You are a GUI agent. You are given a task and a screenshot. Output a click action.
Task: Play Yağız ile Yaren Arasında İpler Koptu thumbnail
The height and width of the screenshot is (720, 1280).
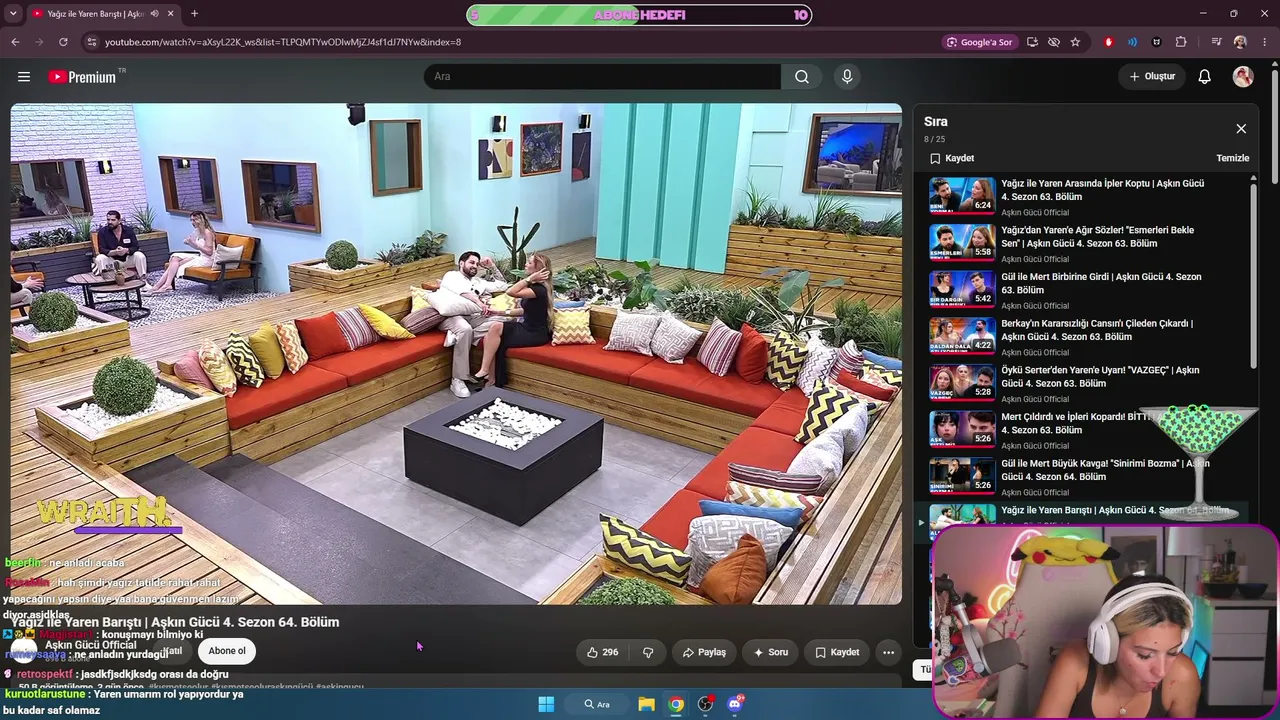(963, 195)
